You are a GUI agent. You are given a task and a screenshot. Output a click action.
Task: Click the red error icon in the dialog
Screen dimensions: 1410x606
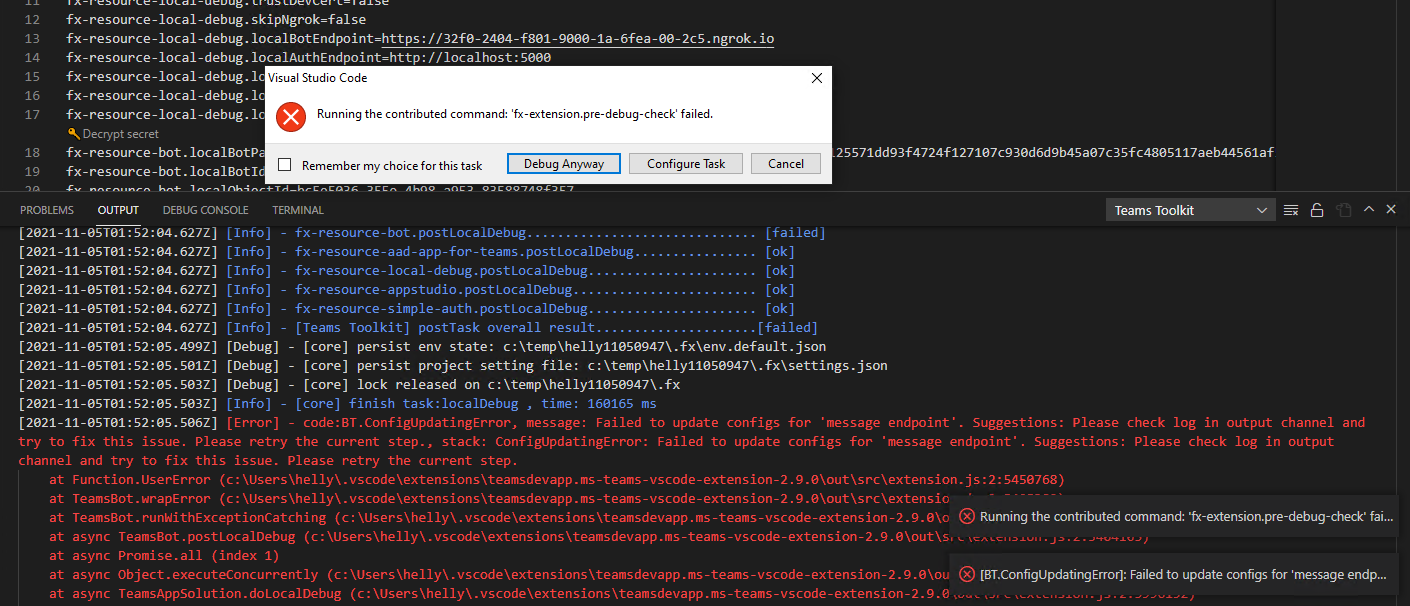291,117
